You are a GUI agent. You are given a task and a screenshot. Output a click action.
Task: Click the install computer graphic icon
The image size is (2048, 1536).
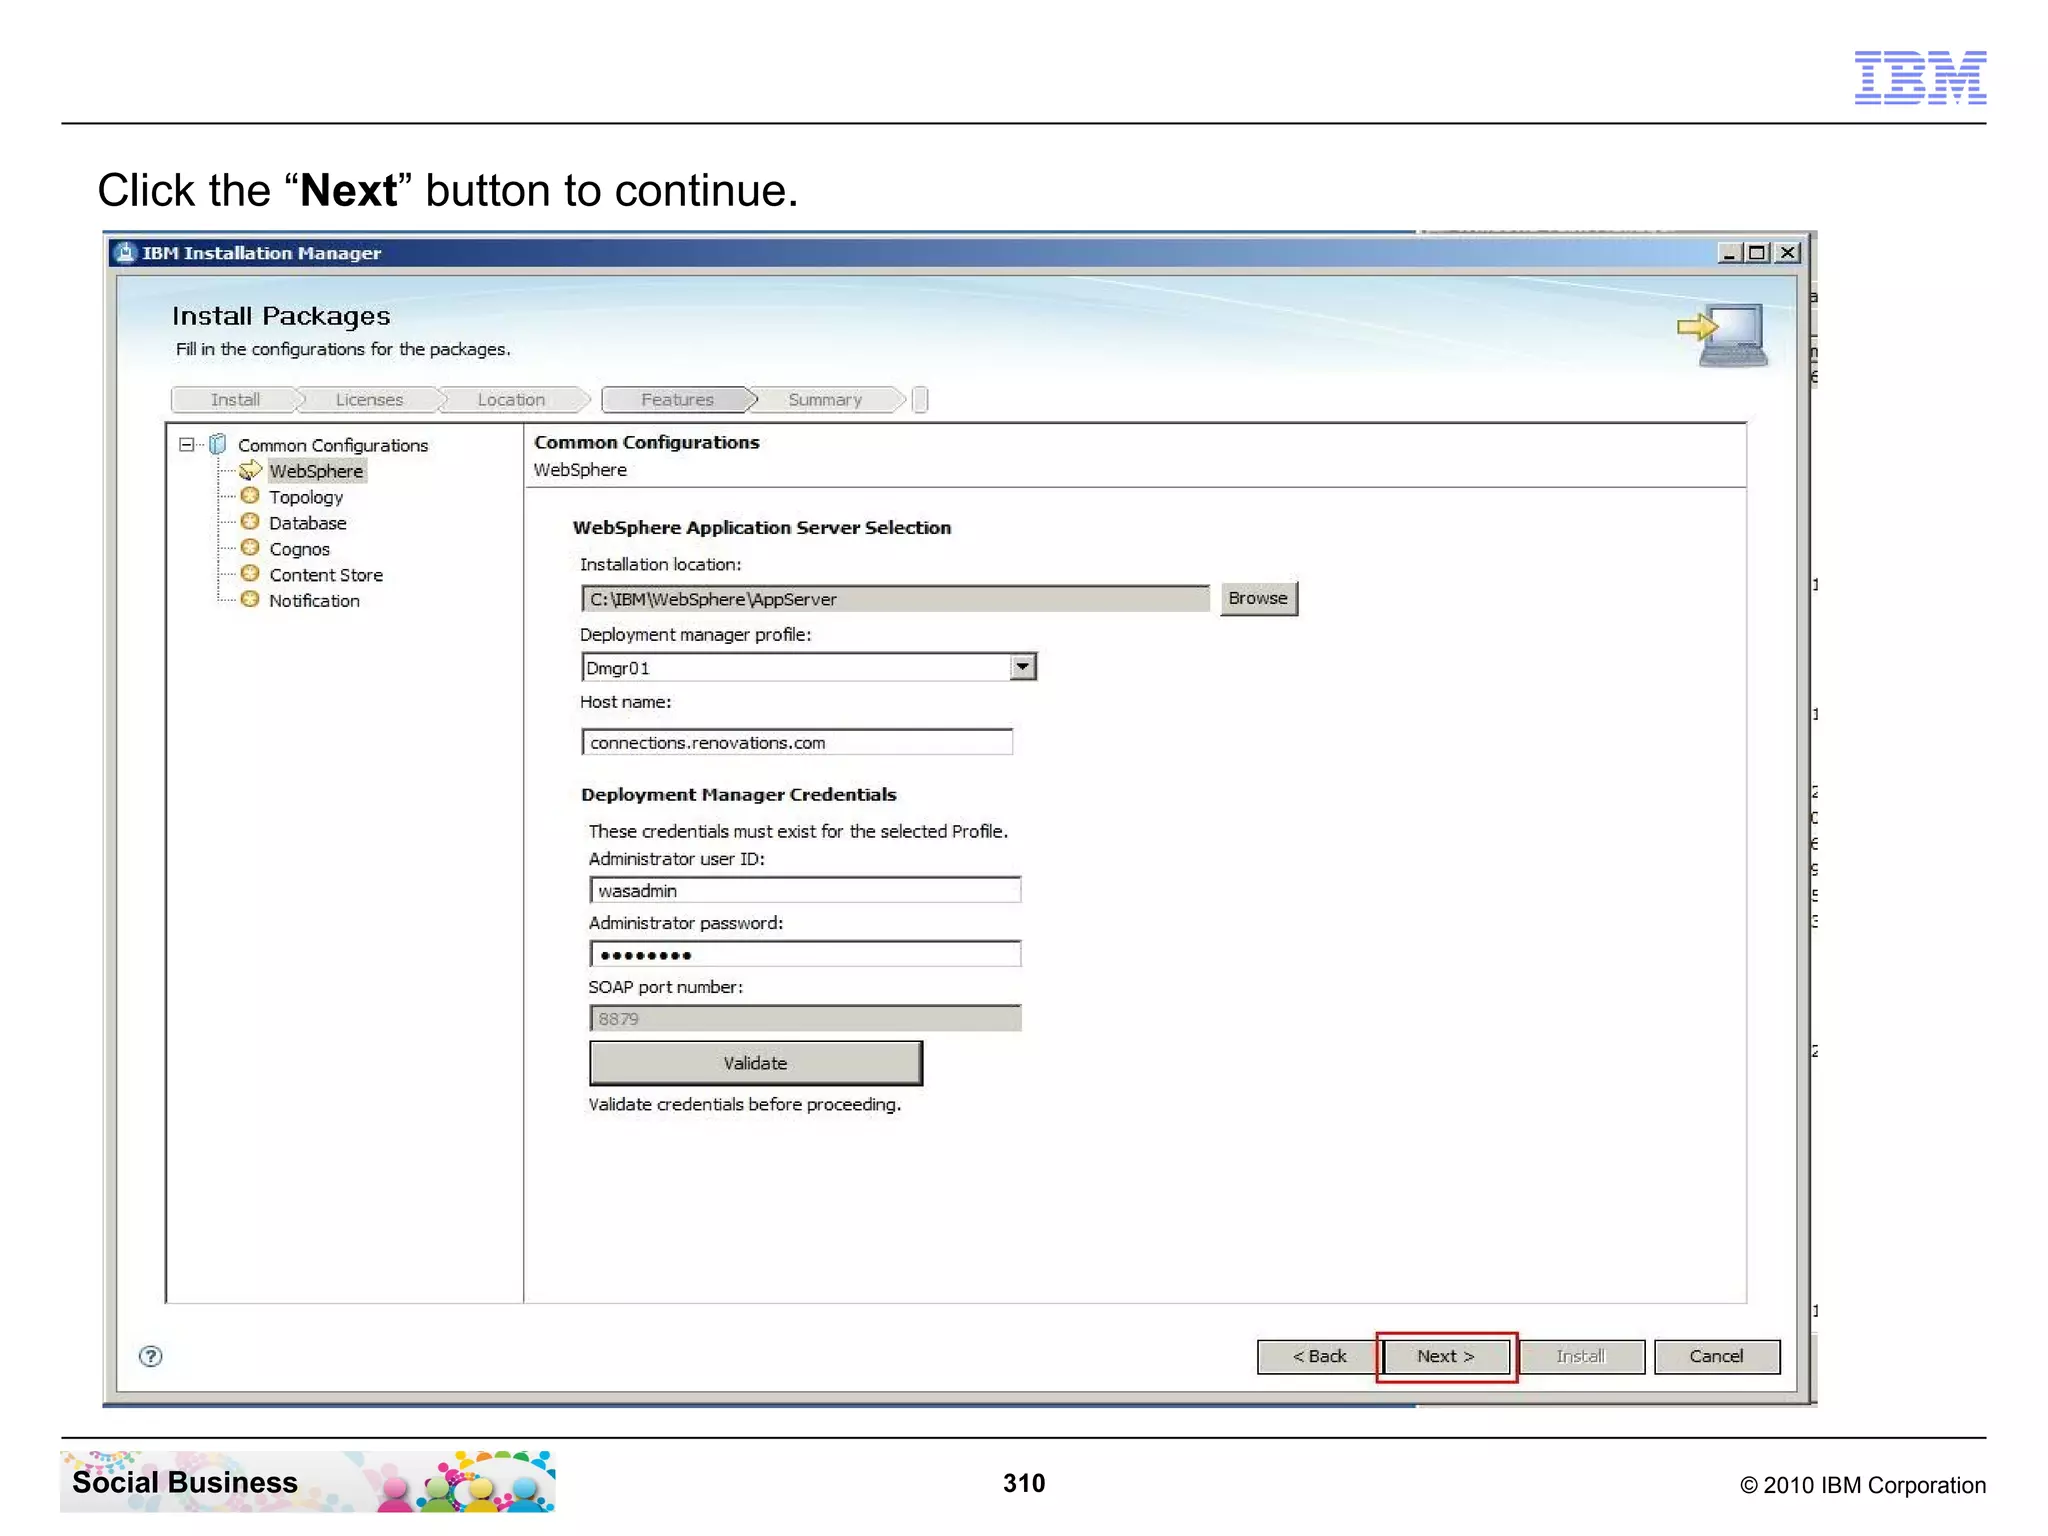pos(1722,336)
